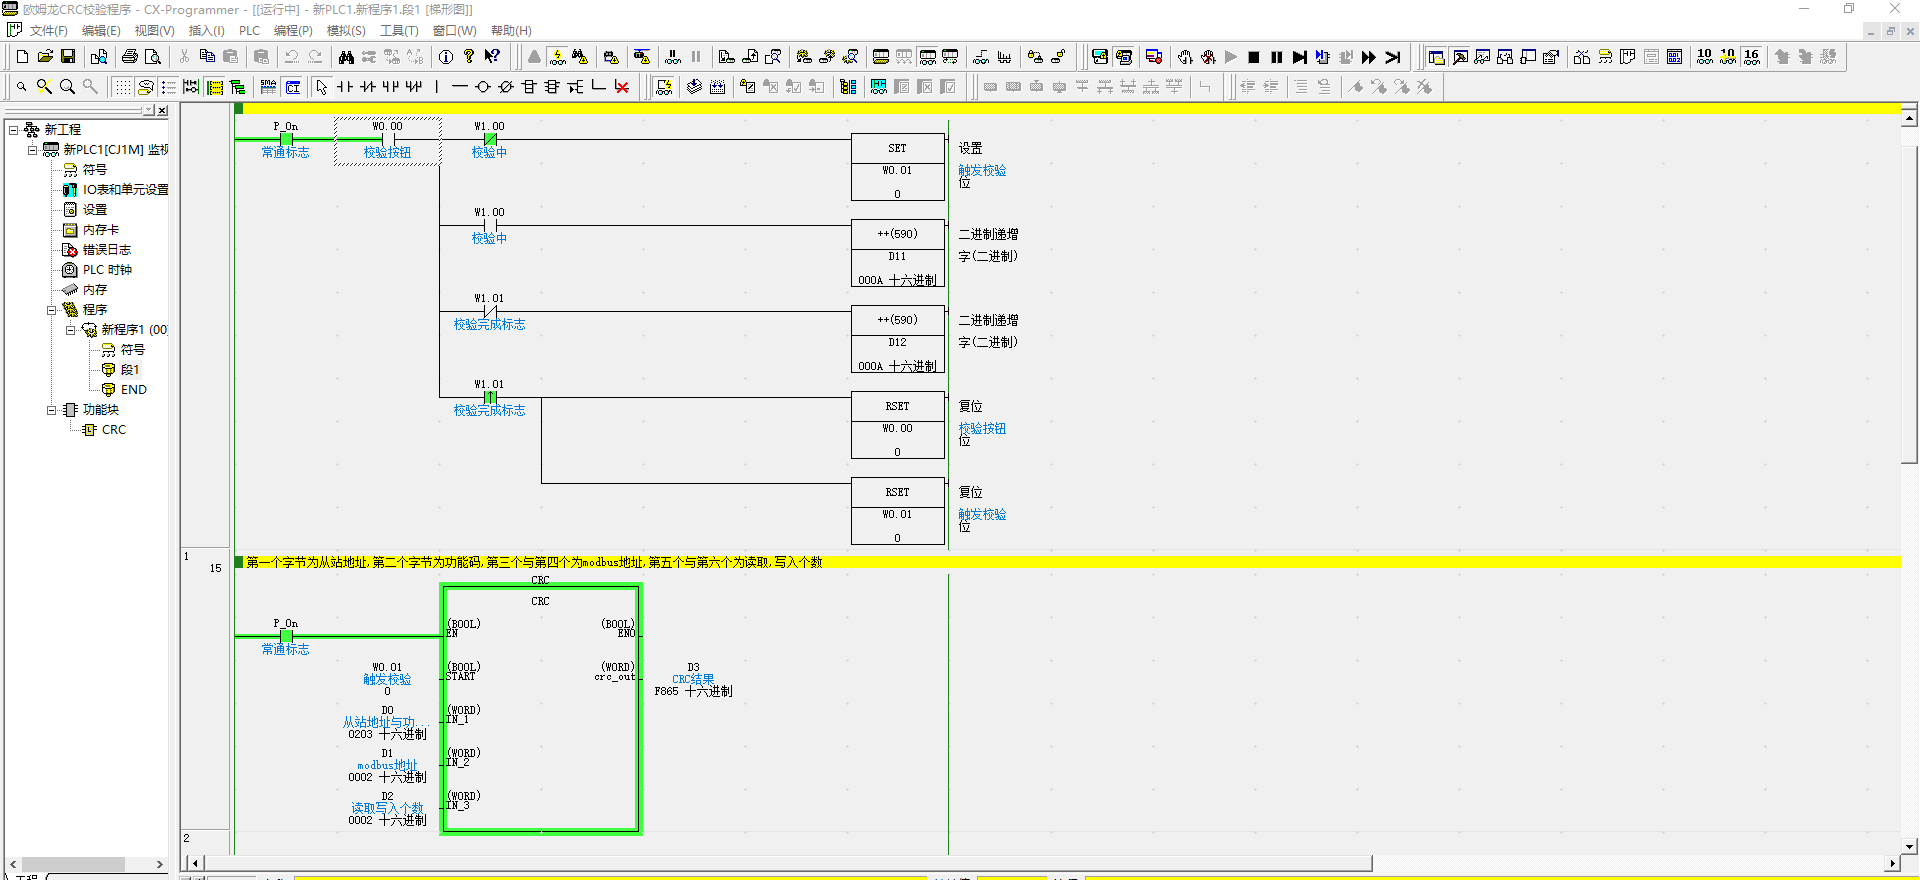The width and height of the screenshot is (1920, 880).
Task: Open the PLC menu
Action: pyautogui.click(x=249, y=31)
